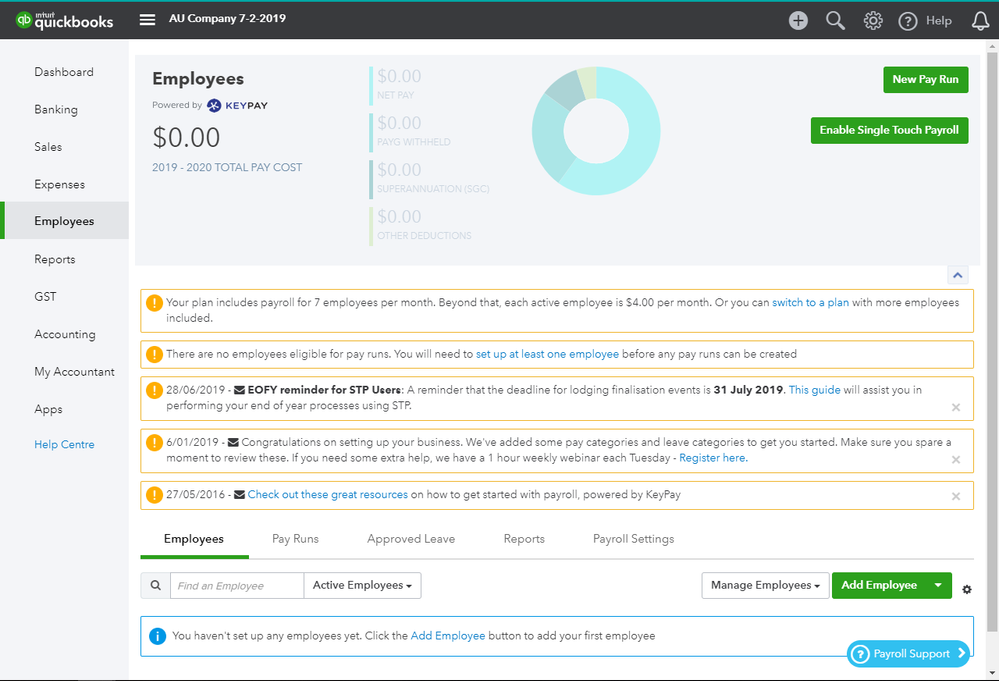Open the notifications bell

(981, 21)
